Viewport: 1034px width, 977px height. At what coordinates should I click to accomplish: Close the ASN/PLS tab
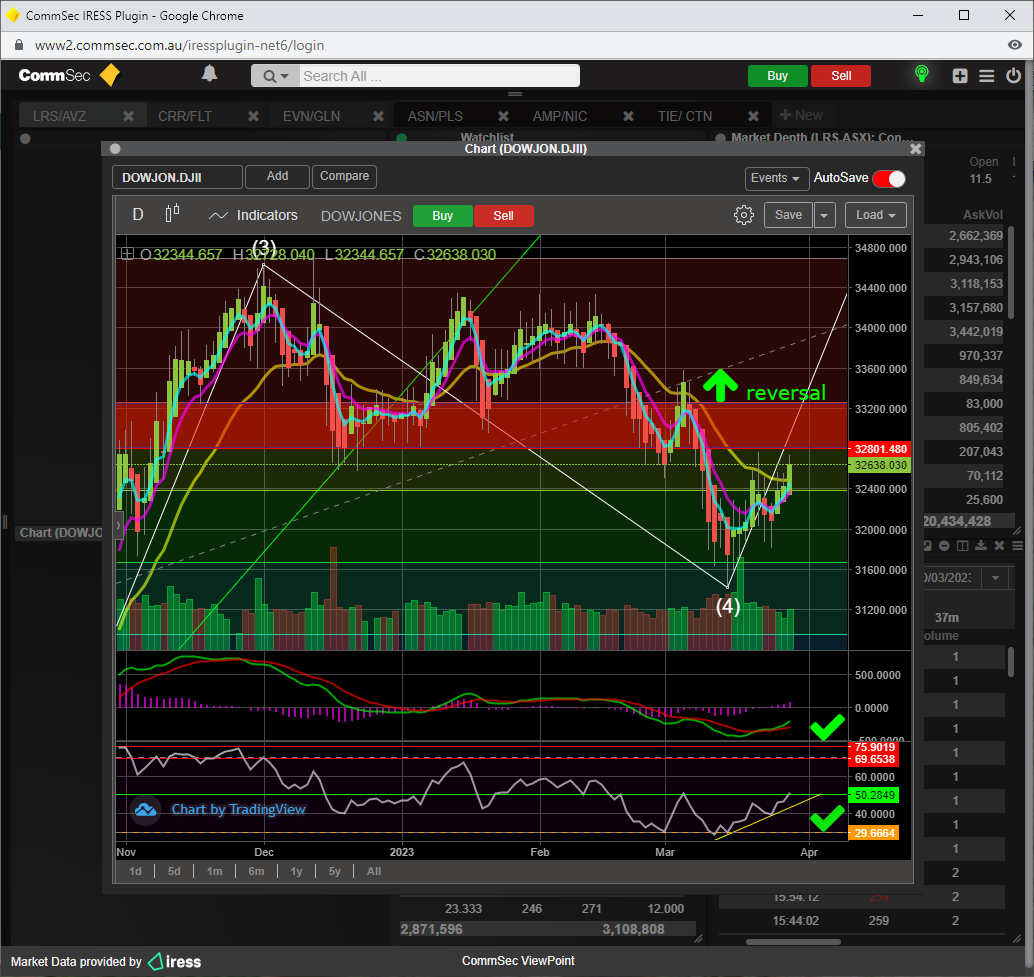click(x=503, y=116)
